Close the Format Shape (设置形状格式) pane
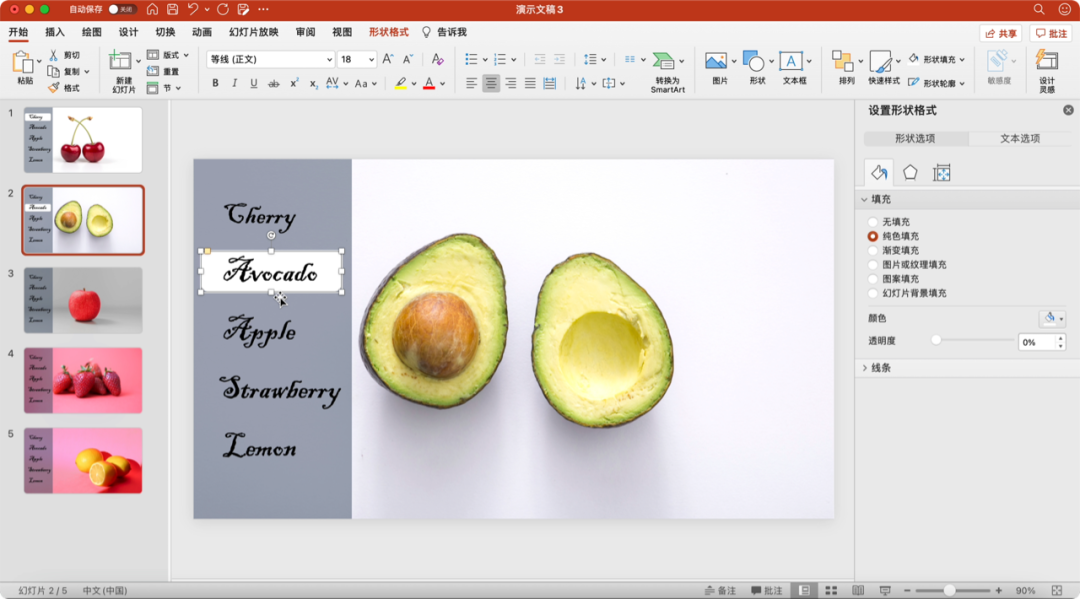 (1068, 110)
